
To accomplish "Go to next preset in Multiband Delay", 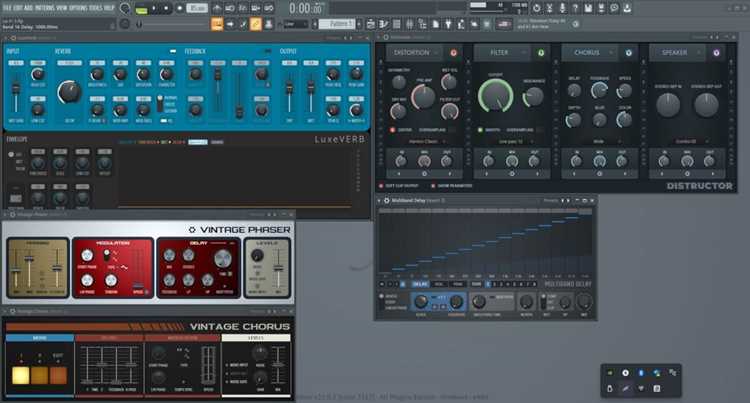I will pyautogui.click(x=567, y=200).
